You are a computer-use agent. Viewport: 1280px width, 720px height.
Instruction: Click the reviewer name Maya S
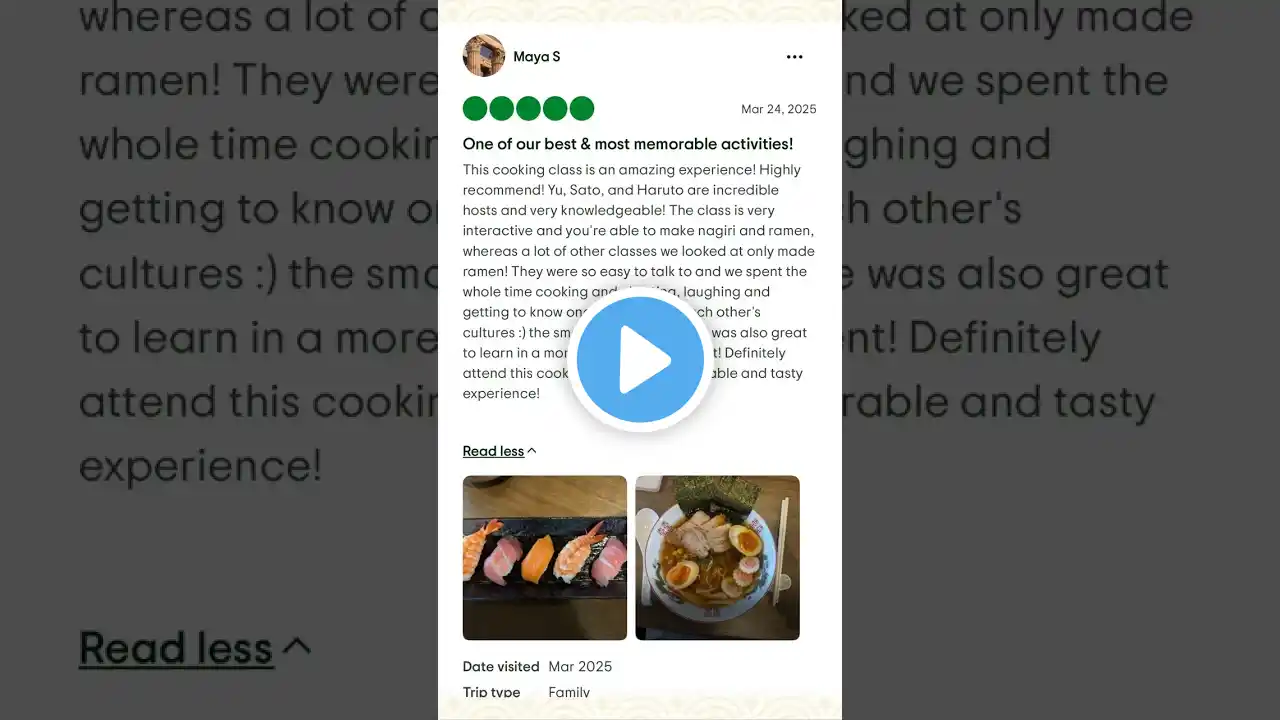click(537, 57)
